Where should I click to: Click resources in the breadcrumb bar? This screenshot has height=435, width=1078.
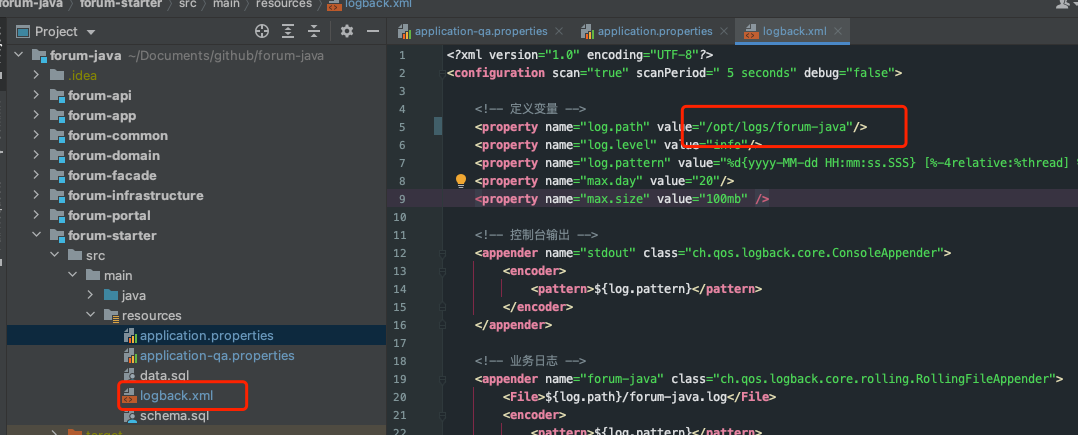[283, 4]
